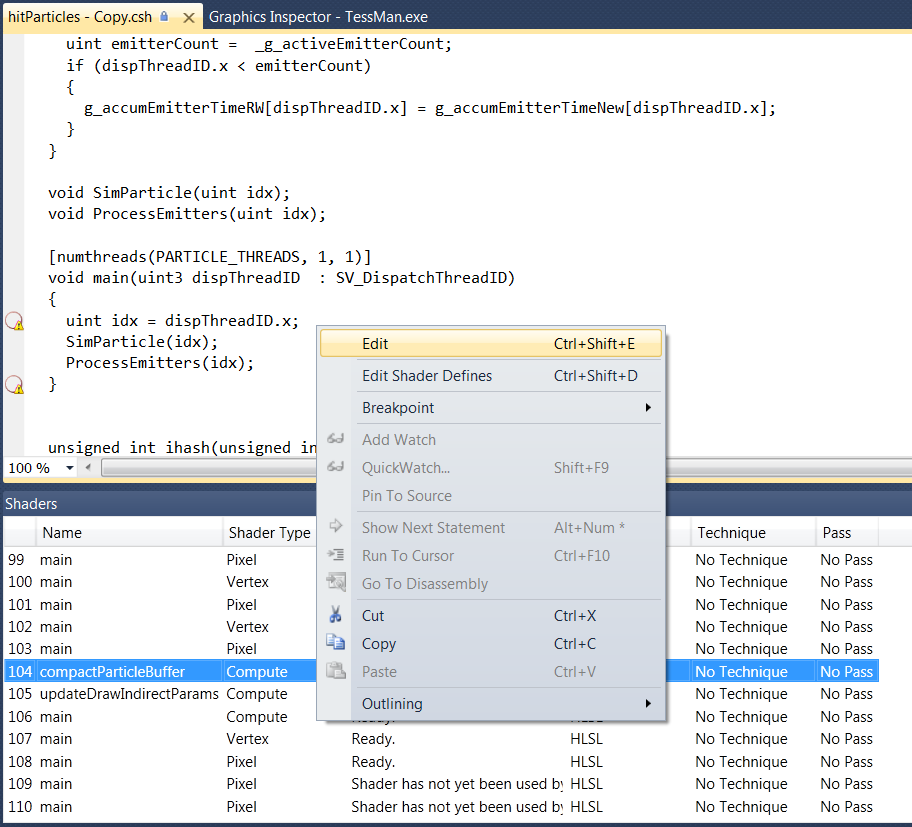The image size is (912, 827).
Task: Choose Edit Shader Defines menu entry
Action: point(491,376)
